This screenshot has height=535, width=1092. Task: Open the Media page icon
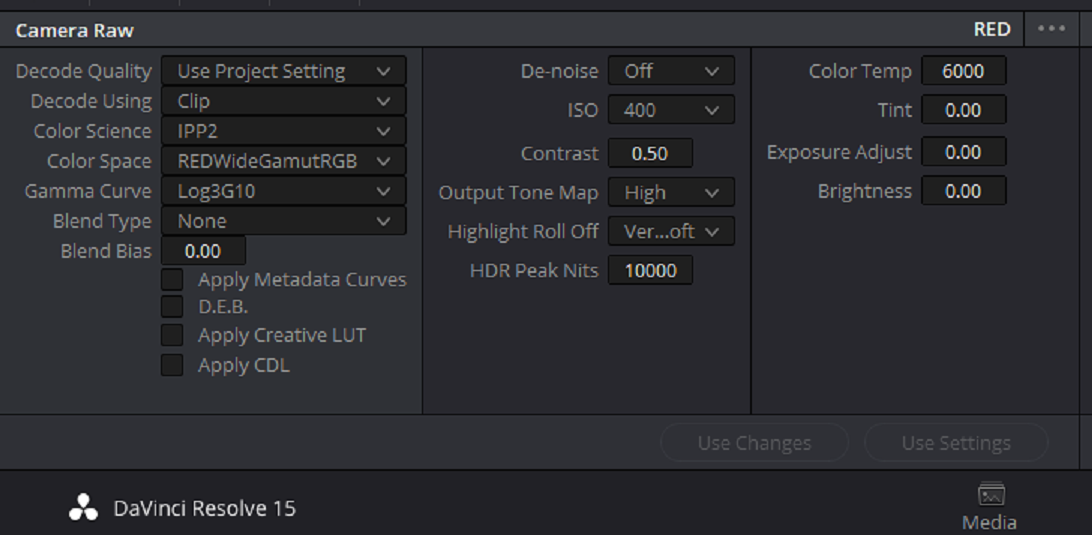pyautogui.click(x=990, y=494)
